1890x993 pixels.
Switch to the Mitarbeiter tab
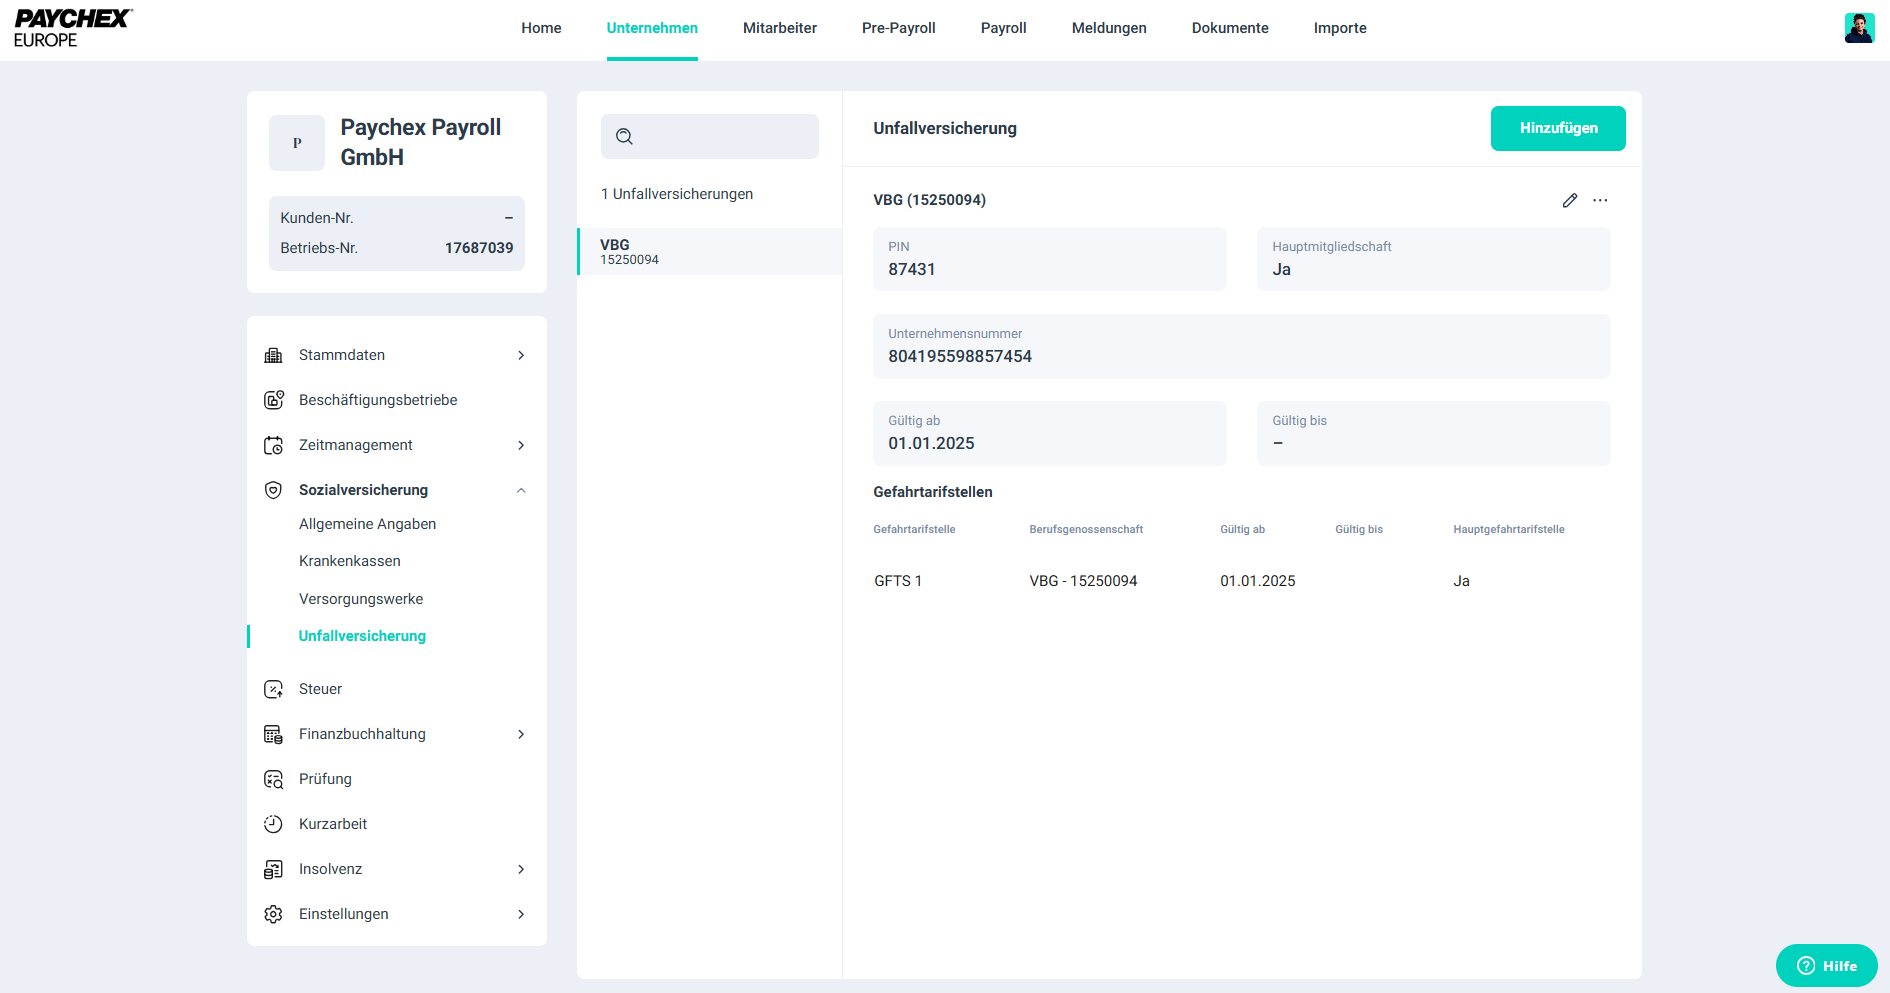(x=779, y=28)
